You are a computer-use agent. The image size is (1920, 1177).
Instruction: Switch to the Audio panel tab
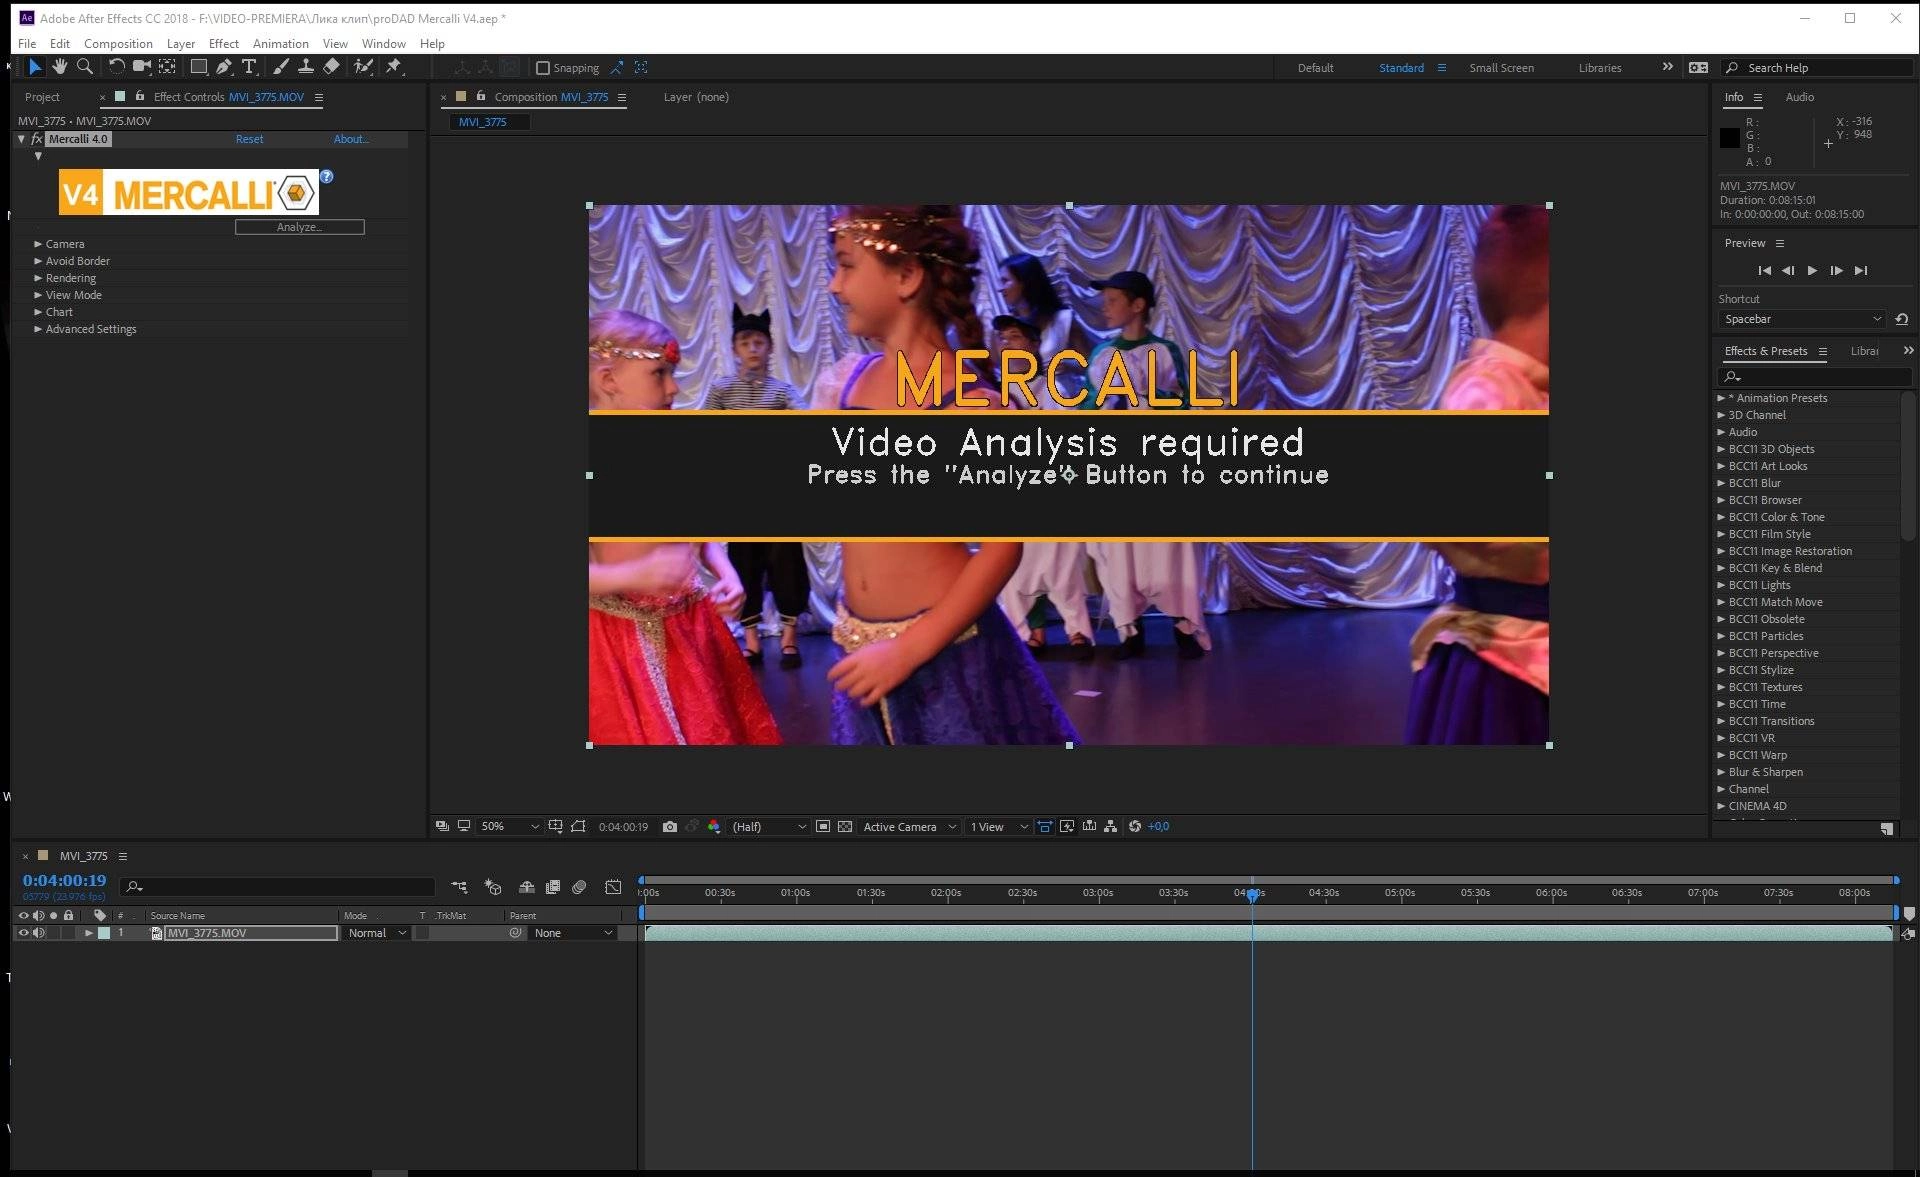pyautogui.click(x=1799, y=97)
